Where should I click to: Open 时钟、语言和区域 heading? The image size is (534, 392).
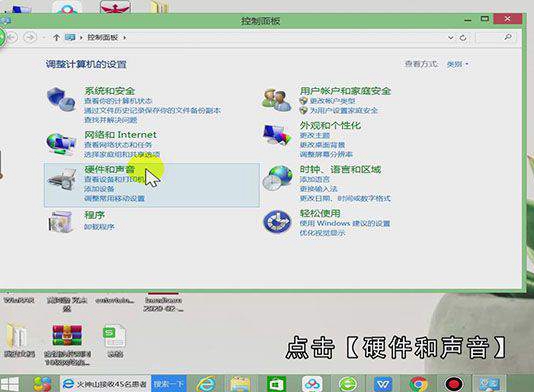[x=340, y=169]
